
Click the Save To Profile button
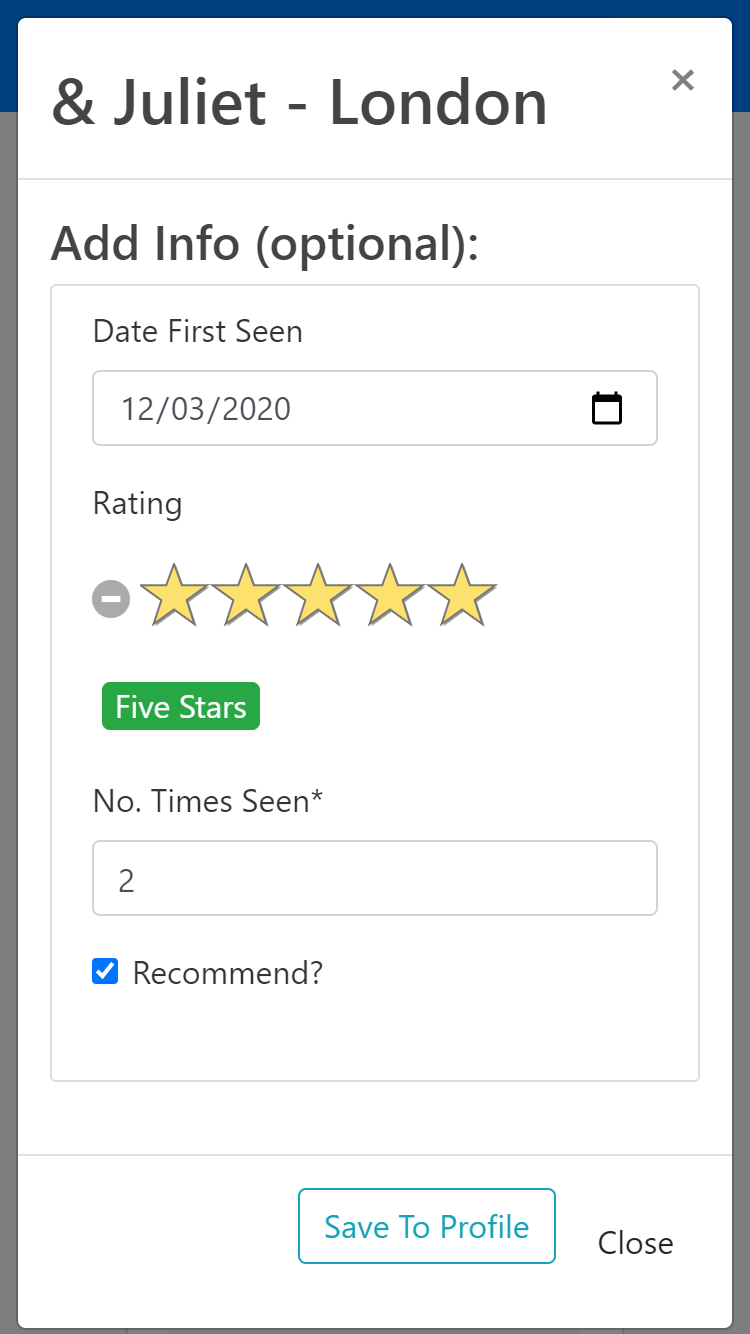tap(426, 1226)
